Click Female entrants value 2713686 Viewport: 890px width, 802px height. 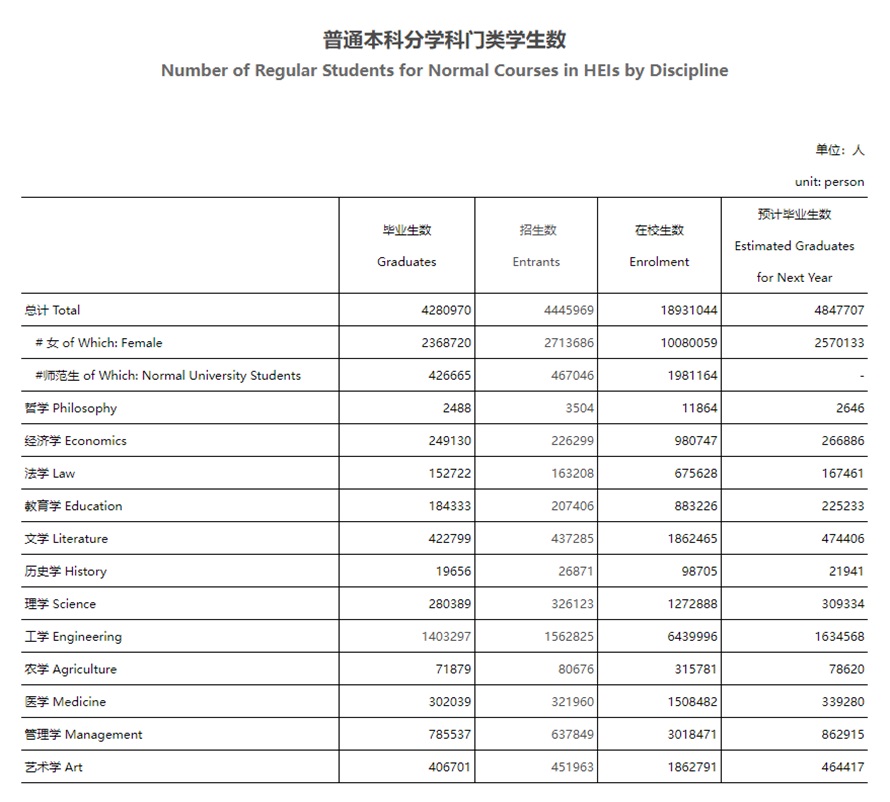(x=569, y=343)
